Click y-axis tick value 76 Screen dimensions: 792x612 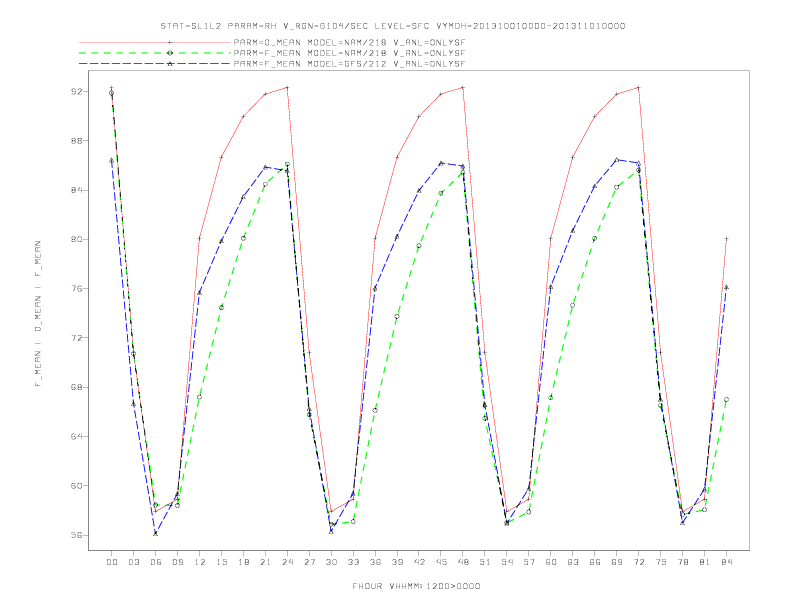click(x=77, y=288)
